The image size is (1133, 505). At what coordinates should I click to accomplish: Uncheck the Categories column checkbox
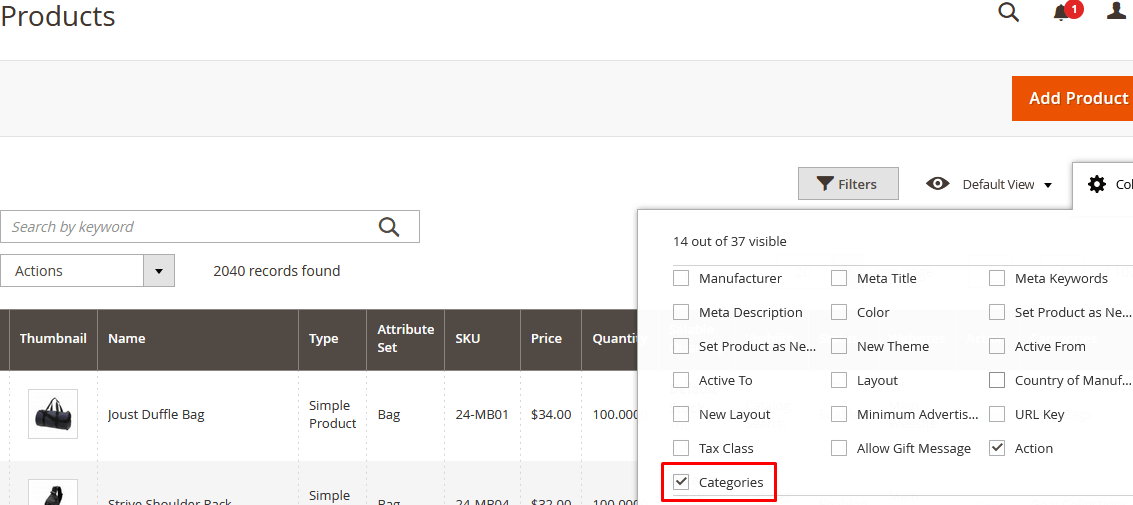(x=681, y=482)
